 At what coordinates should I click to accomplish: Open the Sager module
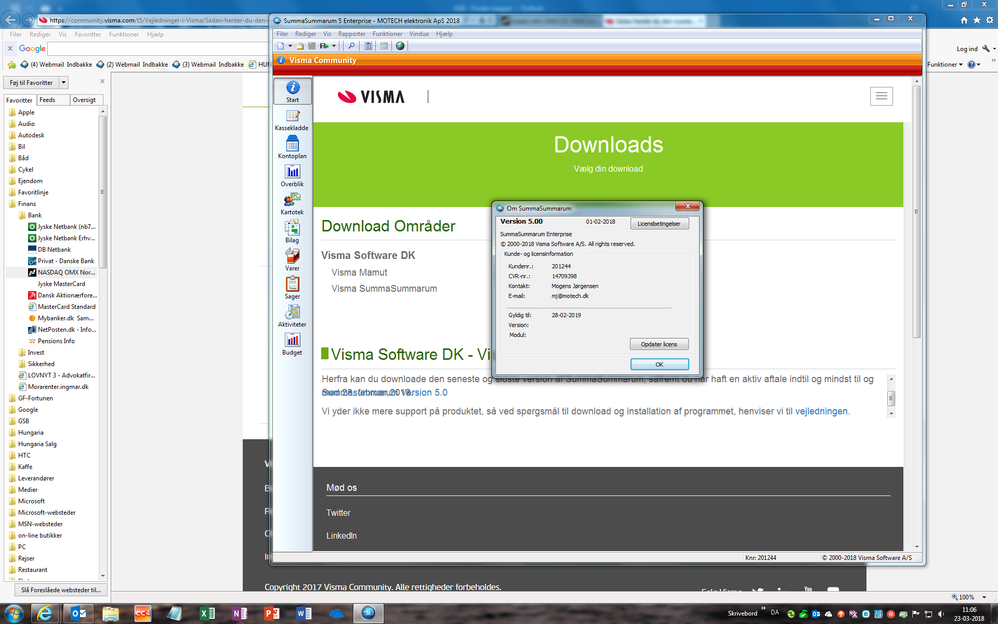(292, 288)
